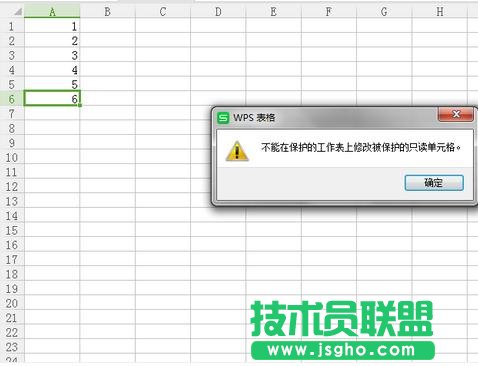Click cell A2 containing value 2

coord(52,41)
